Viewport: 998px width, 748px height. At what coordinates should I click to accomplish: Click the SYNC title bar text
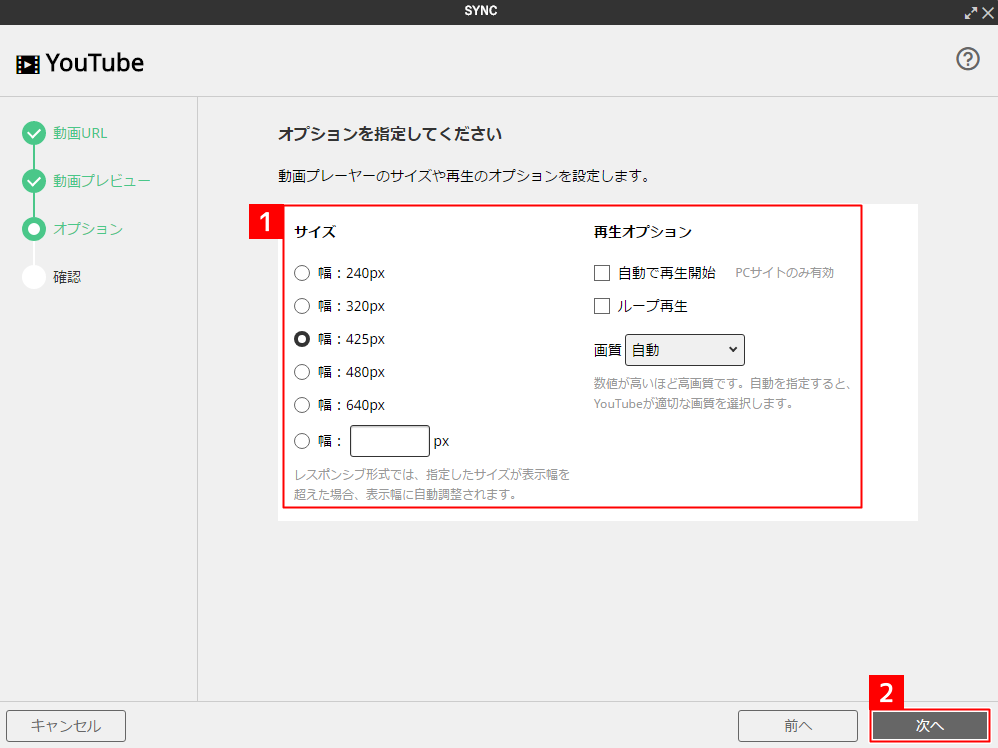(x=481, y=11)
